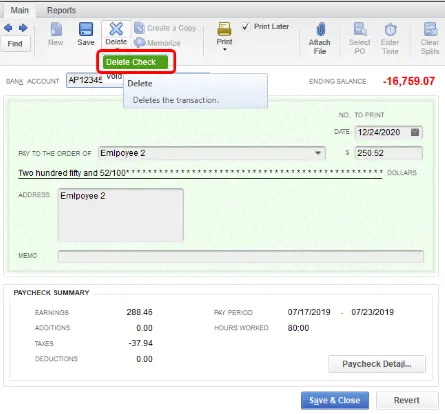Image resolution: width=445 pixels, height=414 pixels.
Task: Click the Clear Splits icon
Action: pyautogui.click(x=430, y=29)
